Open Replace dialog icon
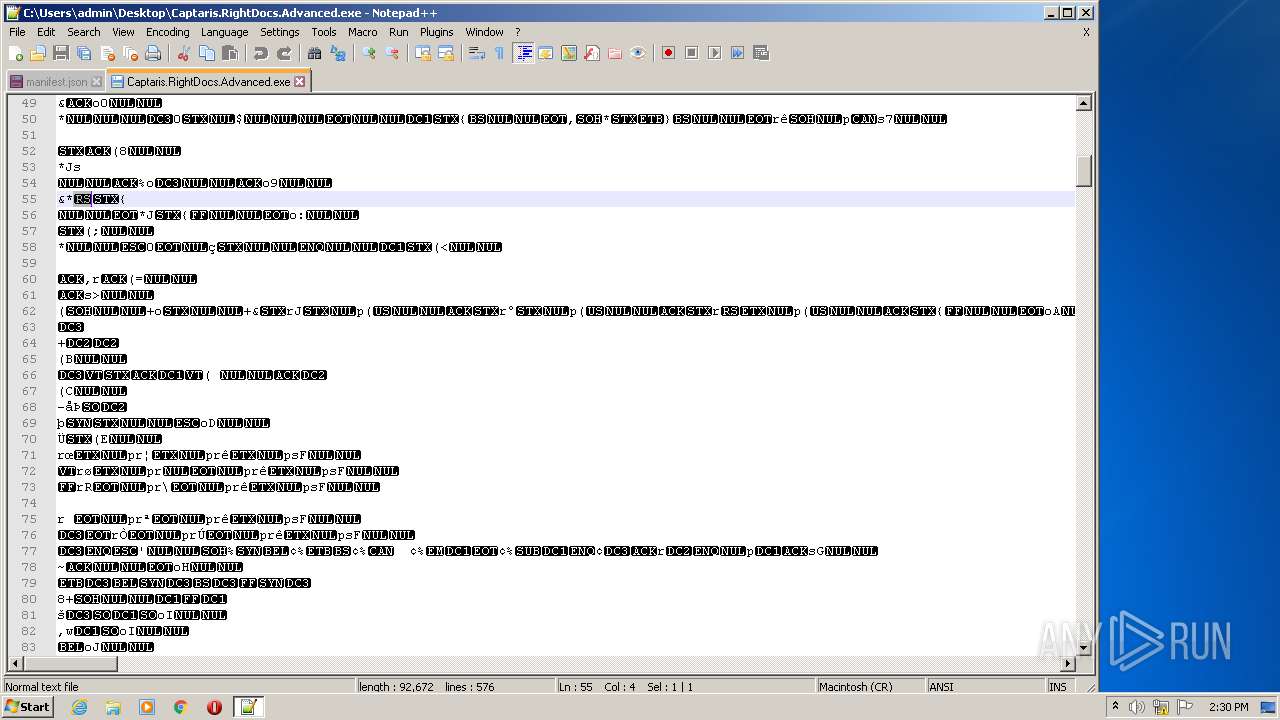The image size is (1280, 720). point(337,53)
